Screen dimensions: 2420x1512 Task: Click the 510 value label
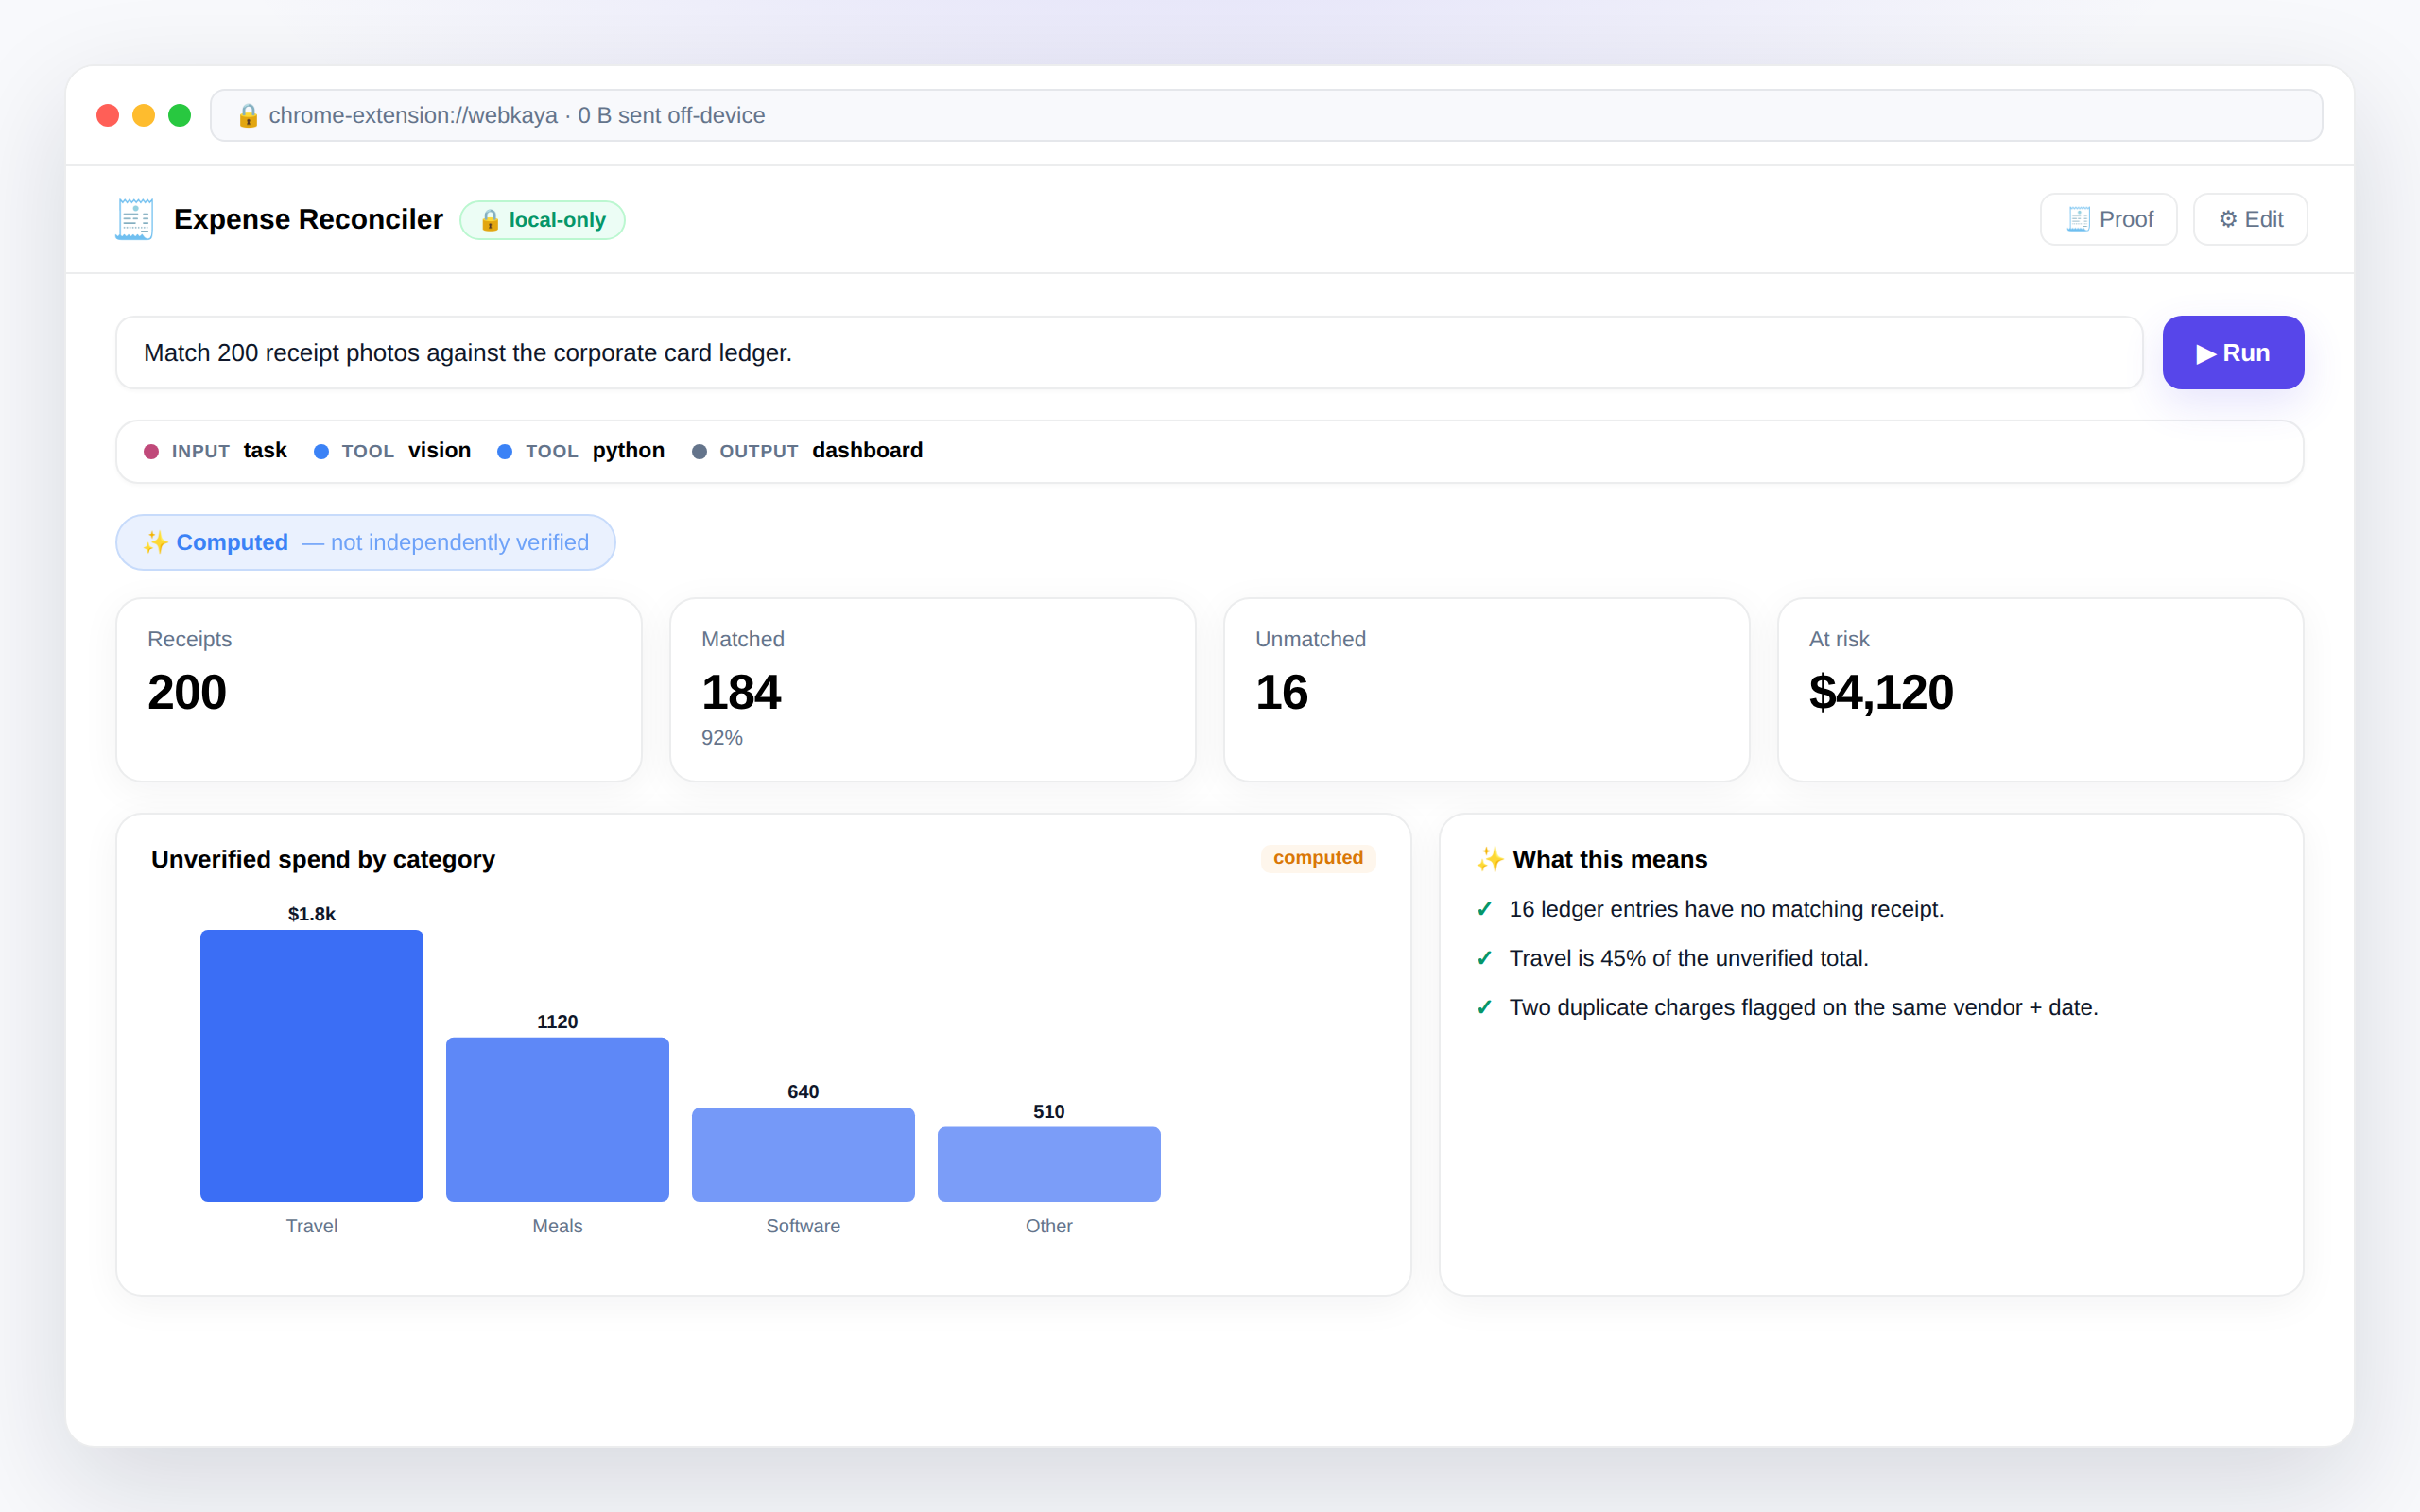(1049, 1112)
